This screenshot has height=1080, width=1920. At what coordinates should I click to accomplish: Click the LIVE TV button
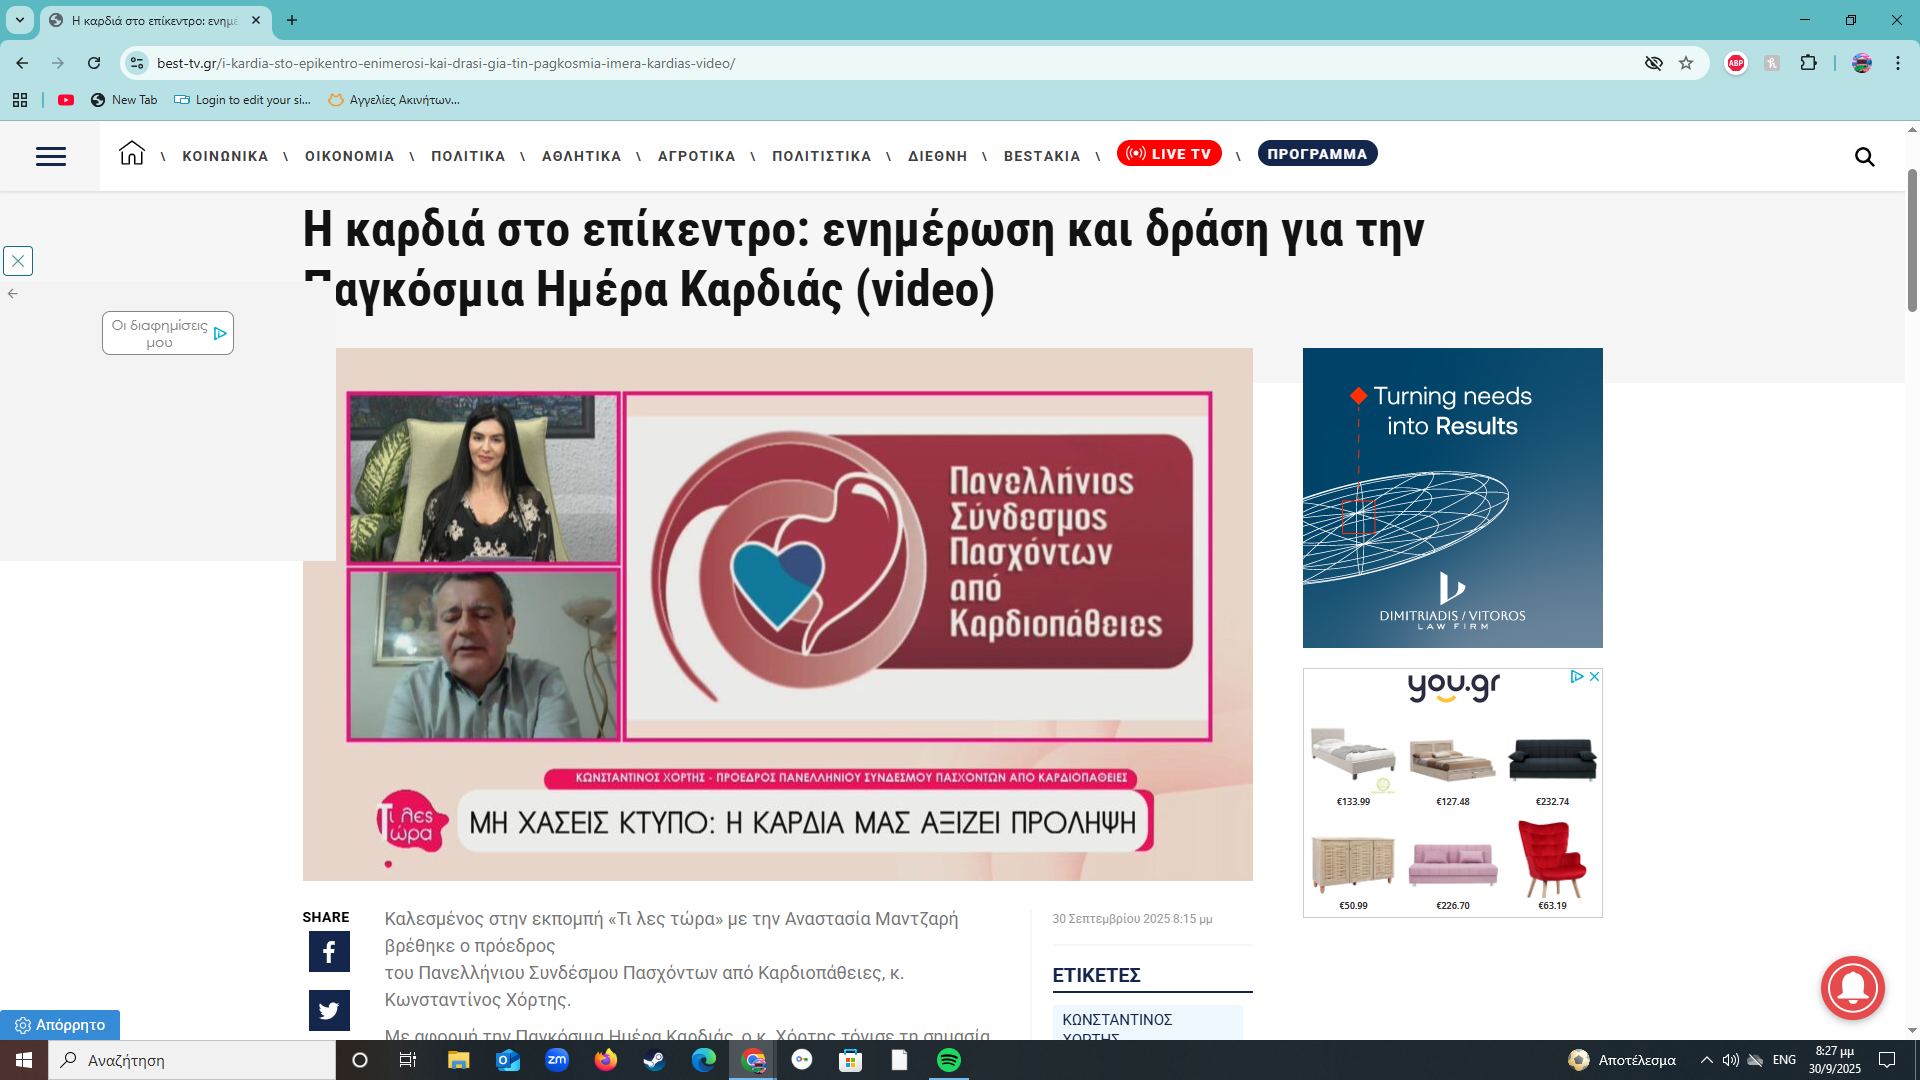pos(1168,154)
